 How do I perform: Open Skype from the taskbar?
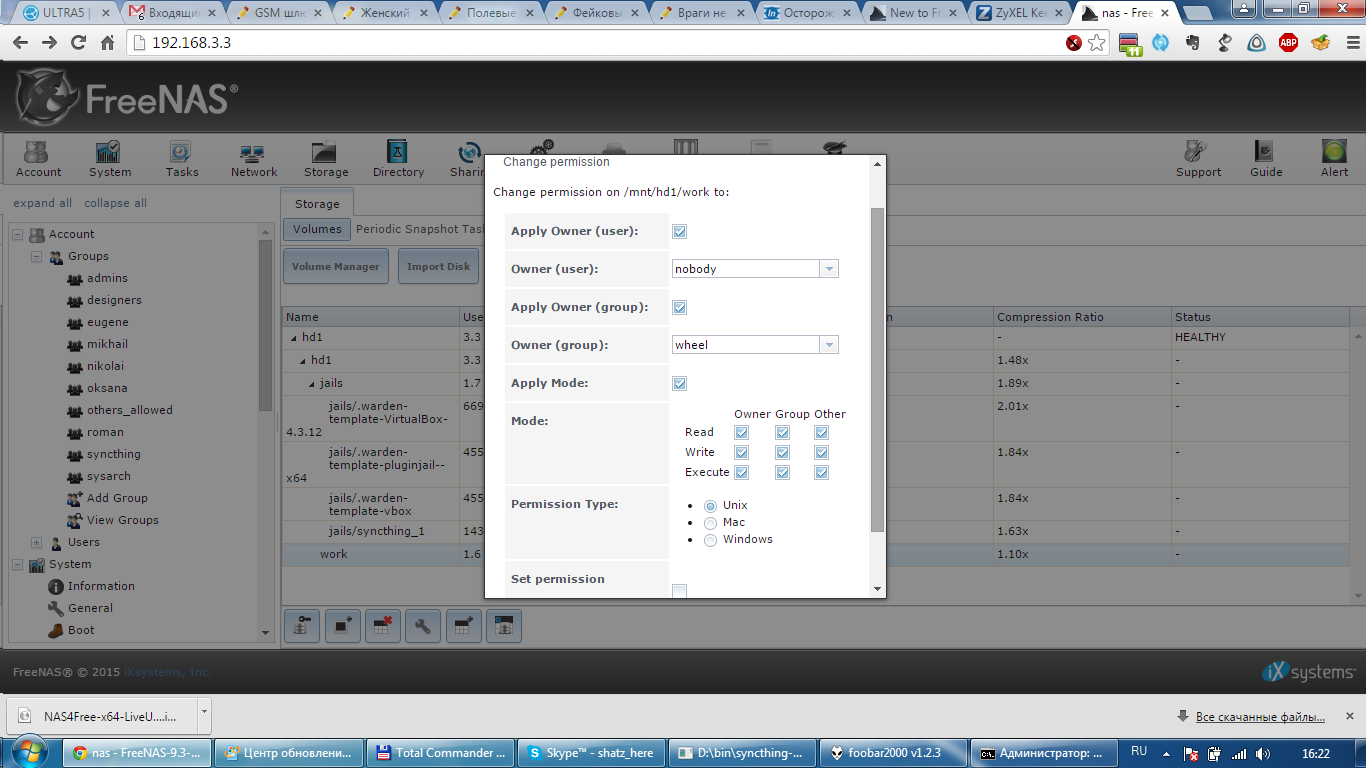[592, 753]
